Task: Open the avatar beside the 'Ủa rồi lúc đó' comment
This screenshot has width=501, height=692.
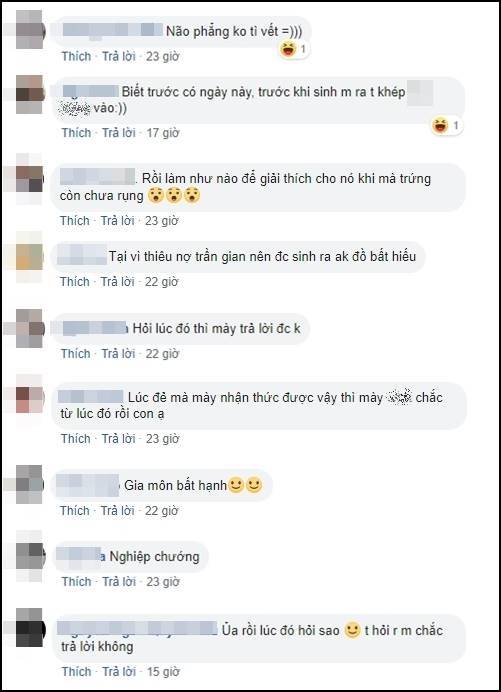Action: click(x=30, y=628)
